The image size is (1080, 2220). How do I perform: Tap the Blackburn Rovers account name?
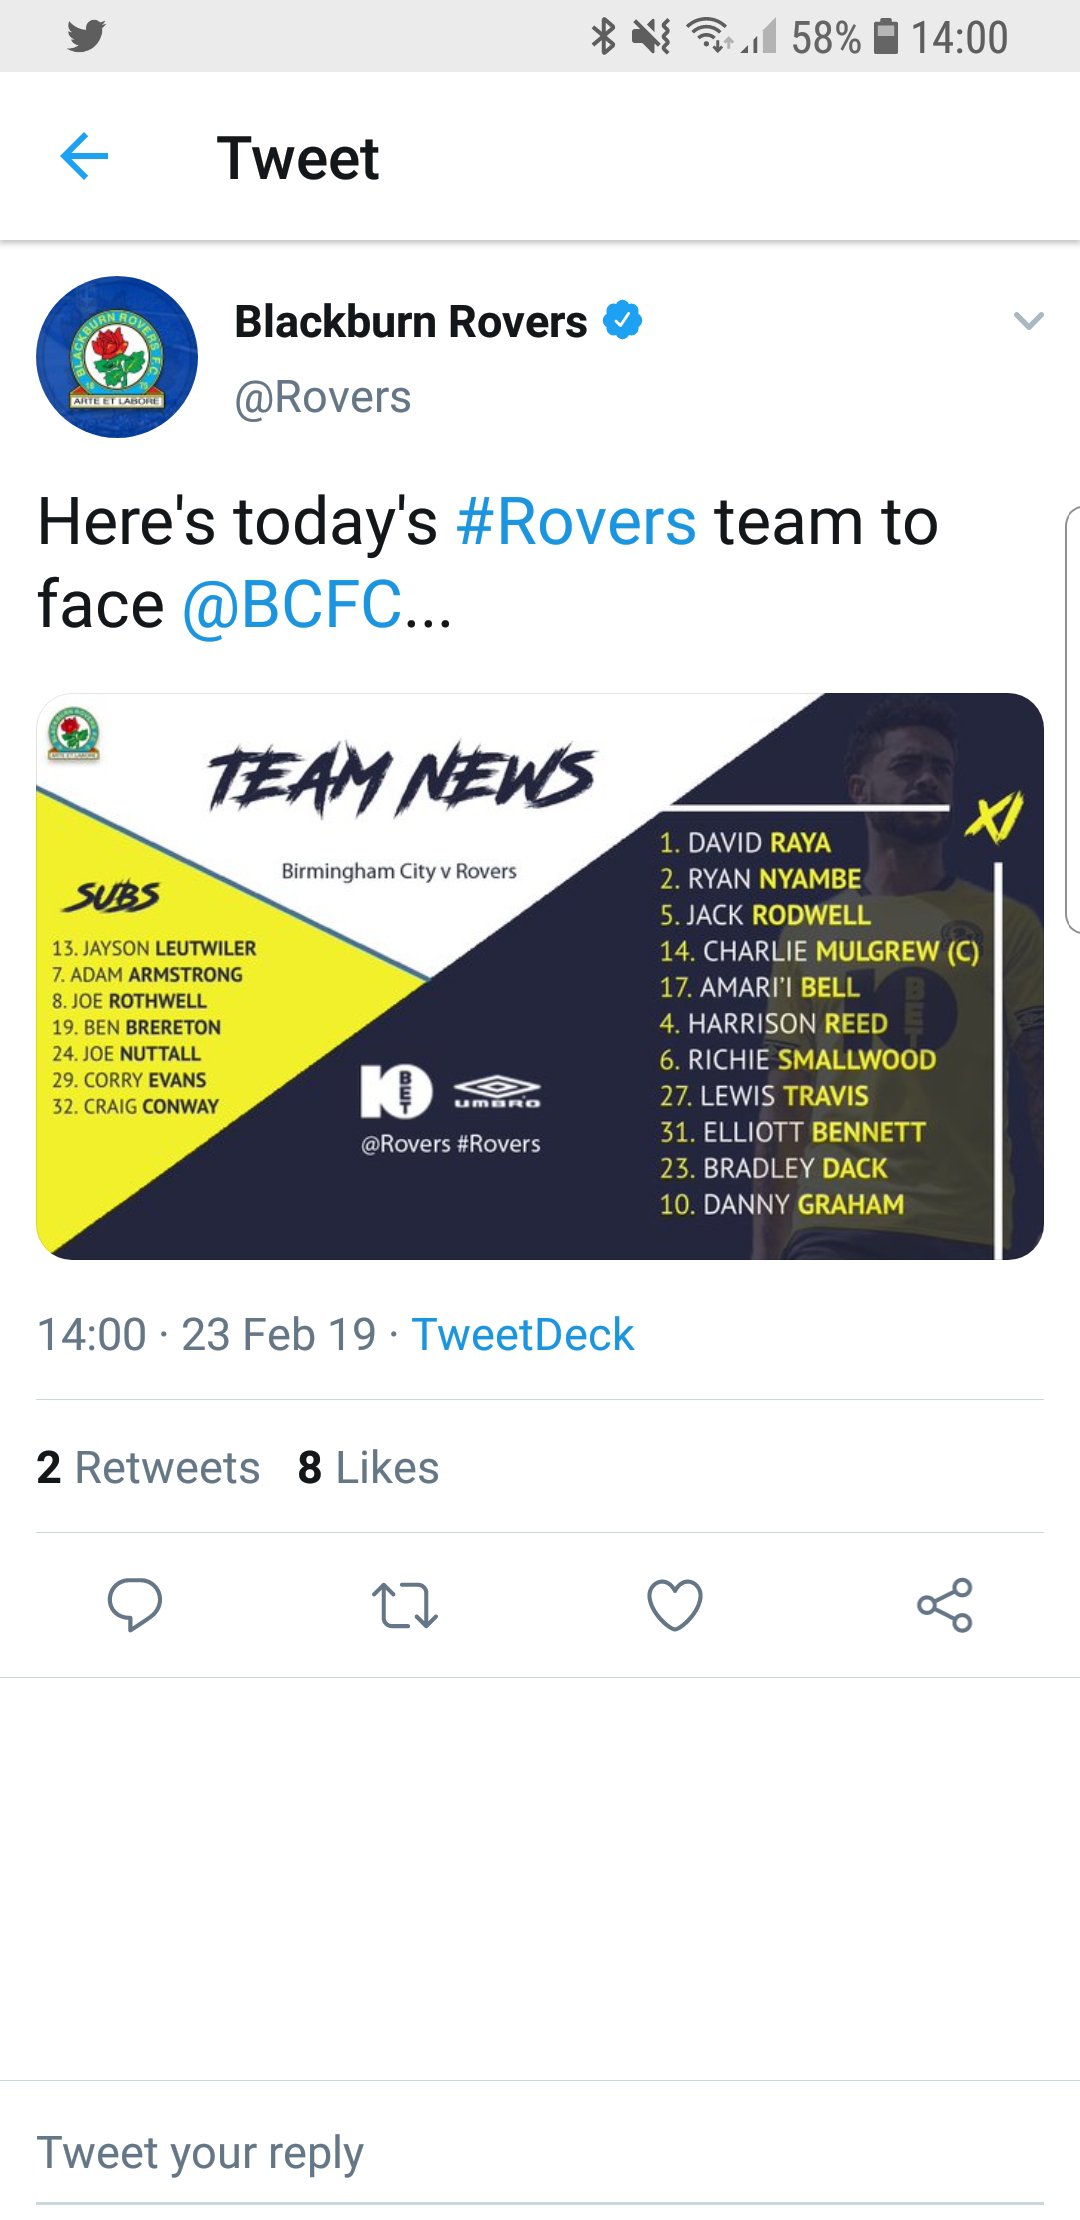(x=411, y=322)
